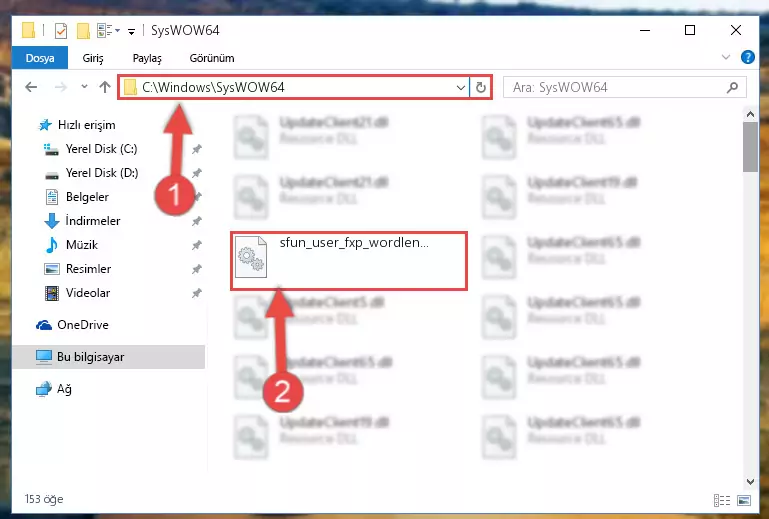Screen dimensions: 769x519
Task: Click the vertical scrollbar thumb
Action: point(750,147)
